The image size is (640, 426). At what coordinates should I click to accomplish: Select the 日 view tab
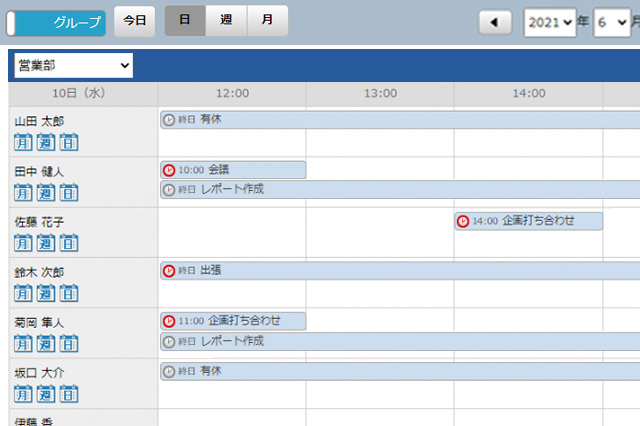(x=185, y=21)
